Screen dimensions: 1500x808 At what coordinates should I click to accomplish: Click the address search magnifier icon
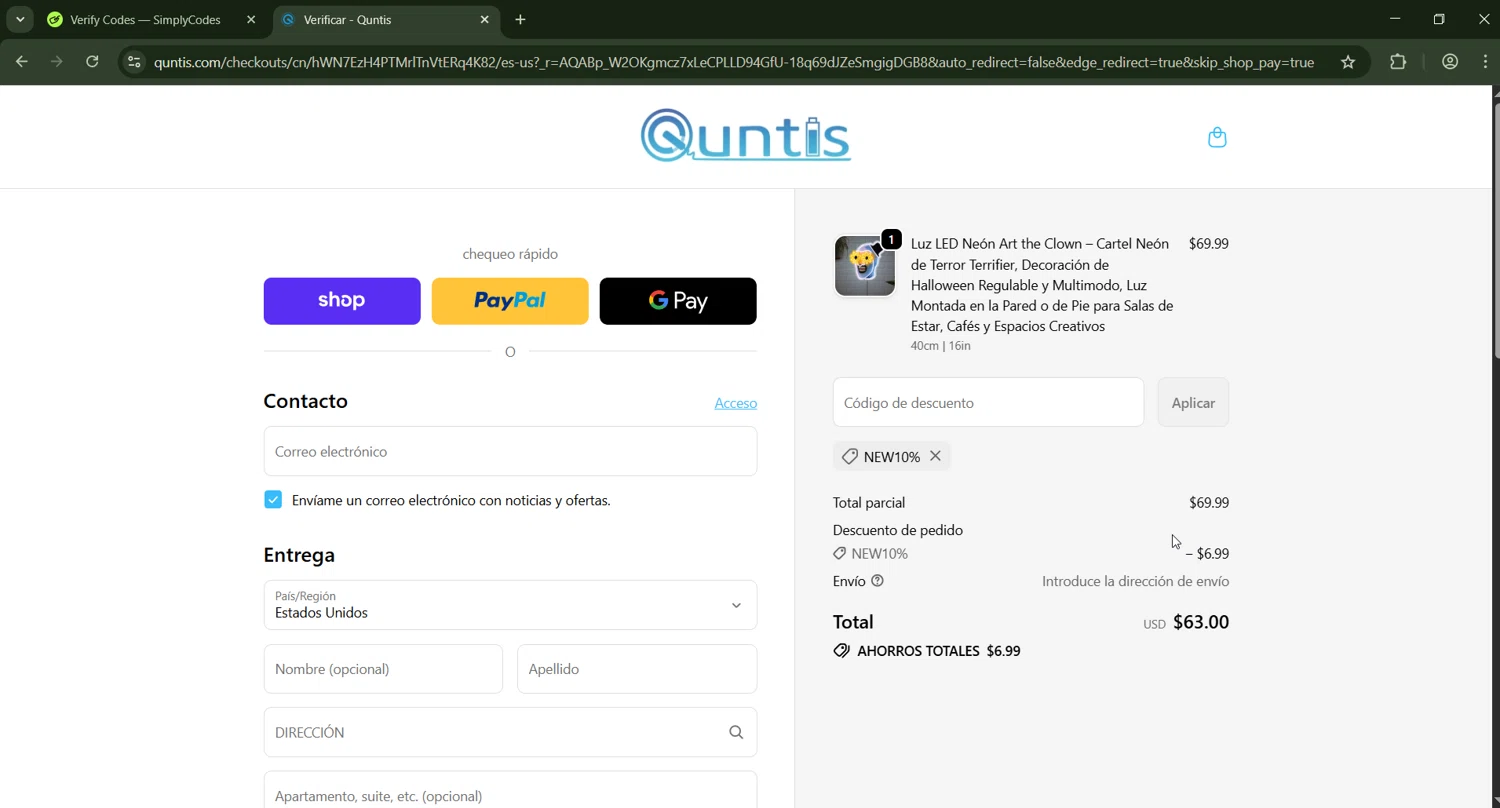tap(736, 732)
